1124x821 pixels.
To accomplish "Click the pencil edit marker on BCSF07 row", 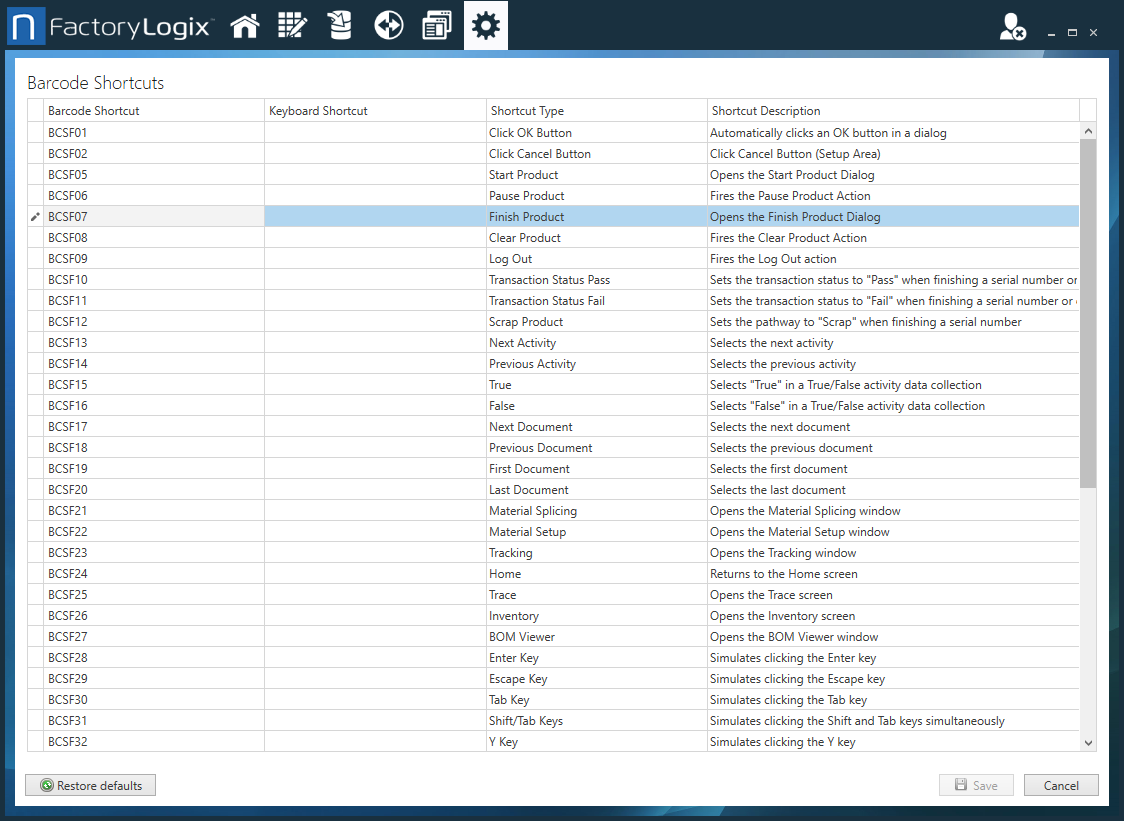I will pos(33,216).
